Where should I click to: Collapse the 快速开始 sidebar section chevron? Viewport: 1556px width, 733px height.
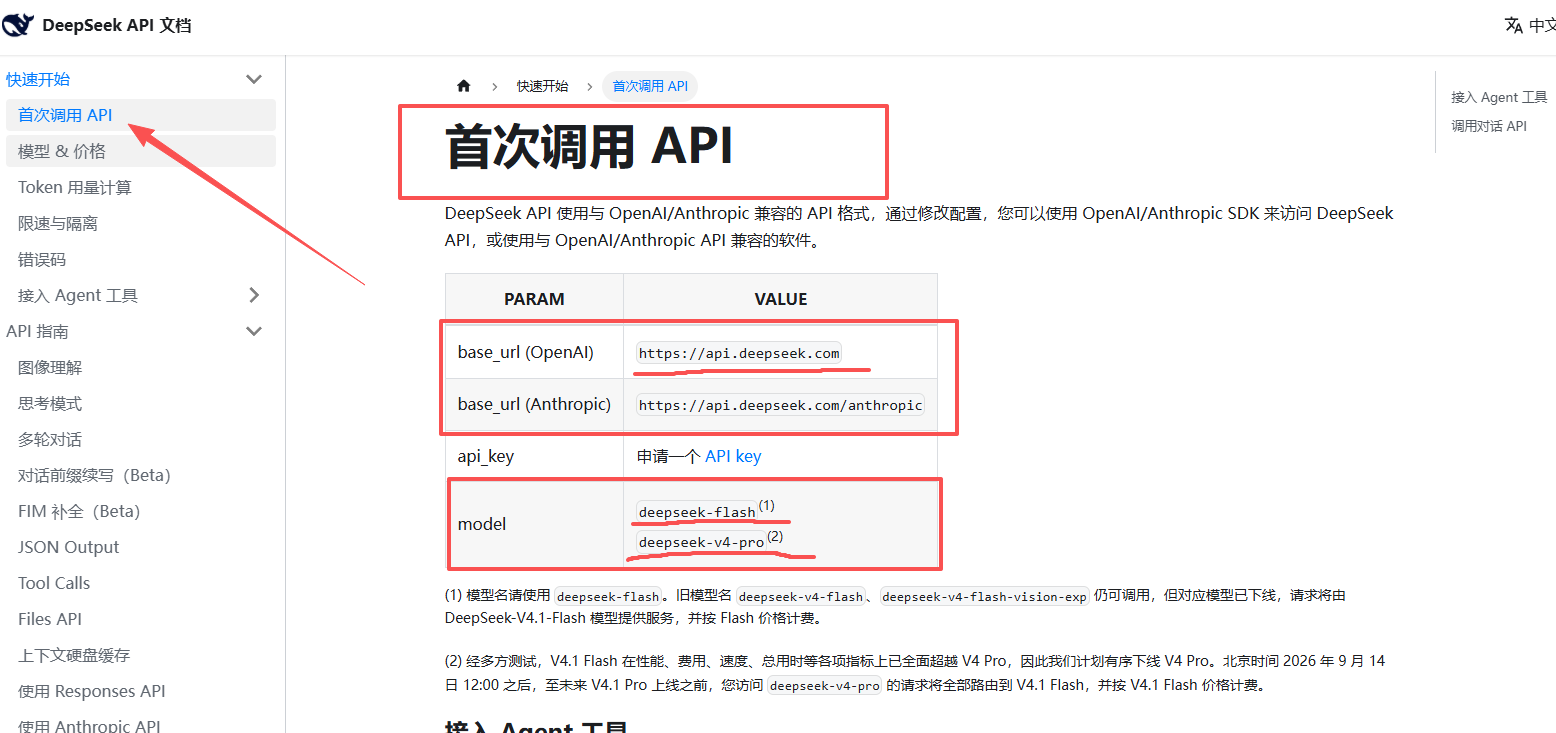click(254, 79)
